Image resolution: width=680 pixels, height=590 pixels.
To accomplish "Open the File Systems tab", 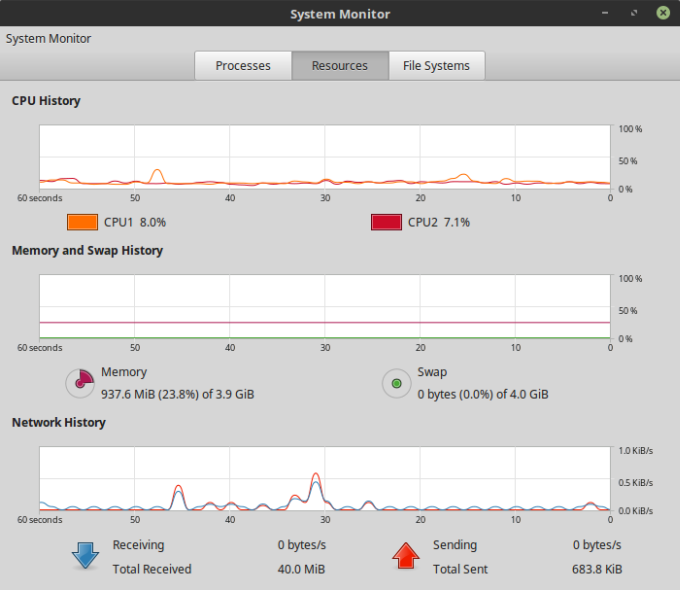I will pos(436,66).
